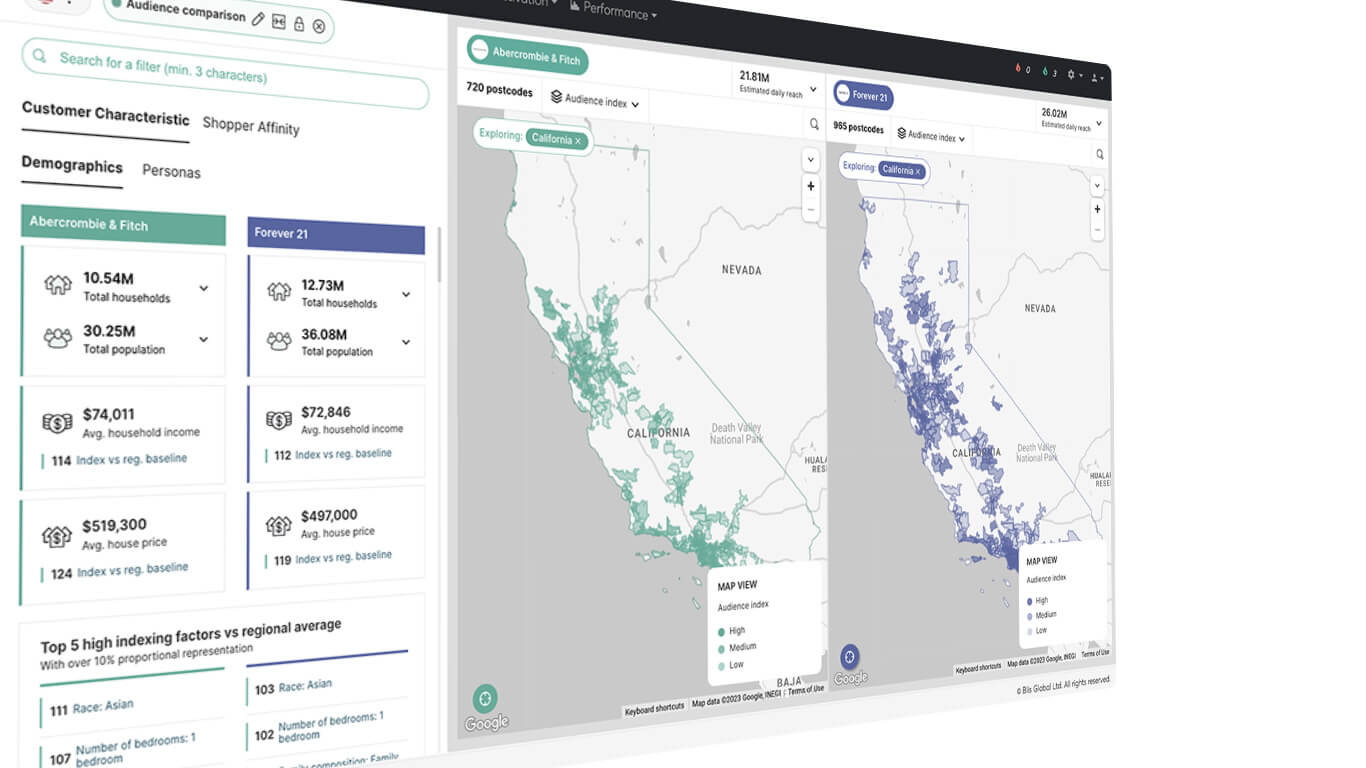Click '111 Race: Asian' factor link
Image resolution: width=1366 pixels, height=768 pixels.
91,707
